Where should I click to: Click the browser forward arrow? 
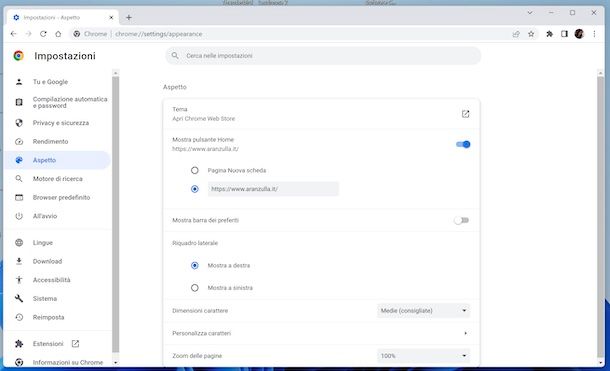click(28, 34)
